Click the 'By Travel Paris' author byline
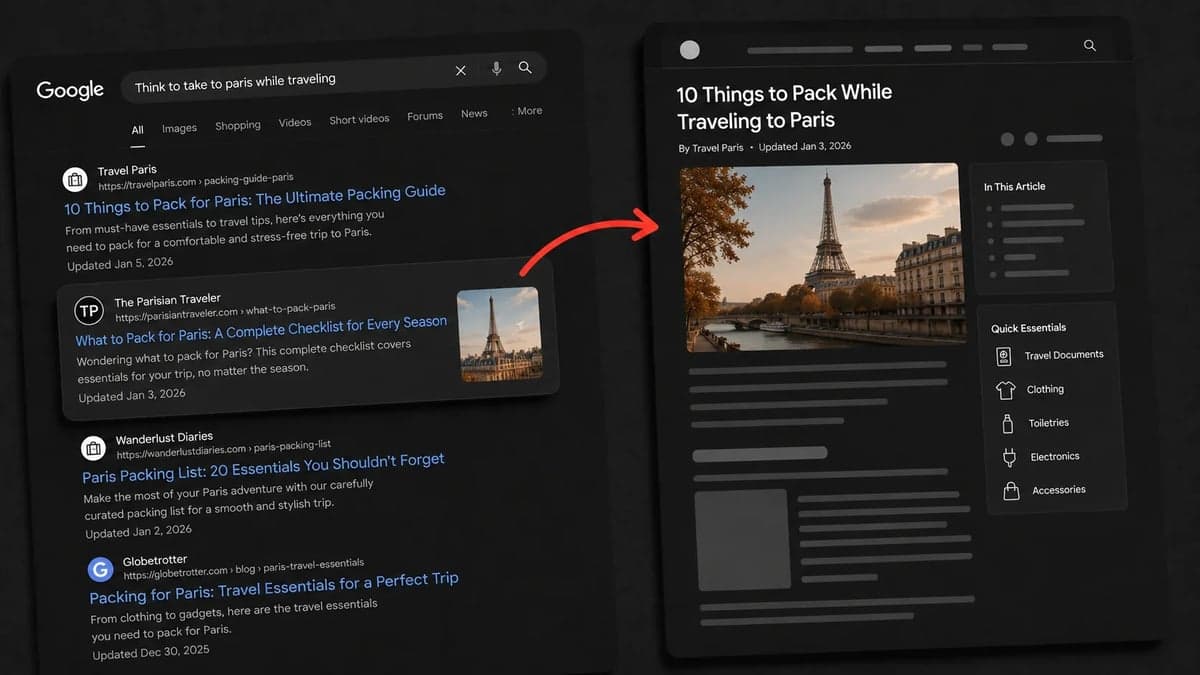Viewport: 1200px width, 675px height. [x=711, y=148]
